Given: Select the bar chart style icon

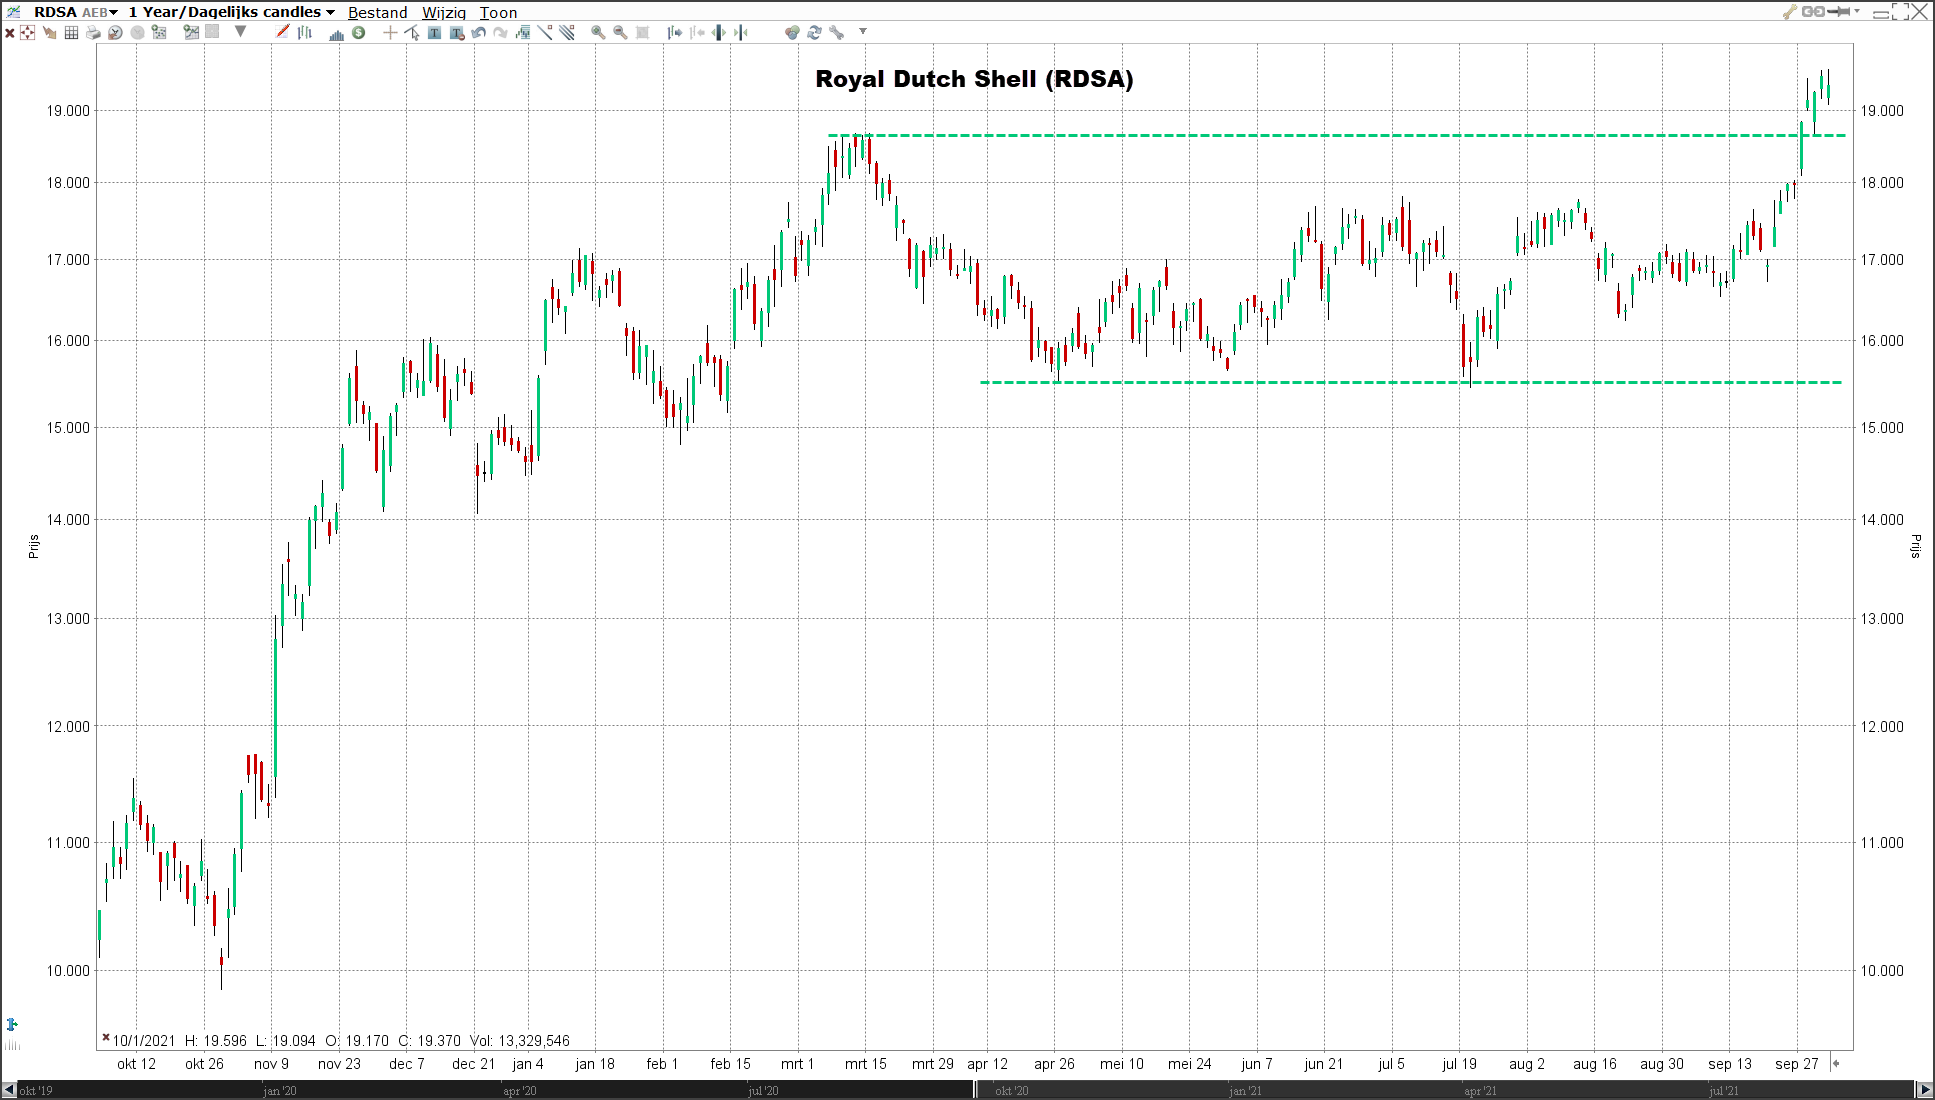Looking at the screenshot, I should [304, 33].
